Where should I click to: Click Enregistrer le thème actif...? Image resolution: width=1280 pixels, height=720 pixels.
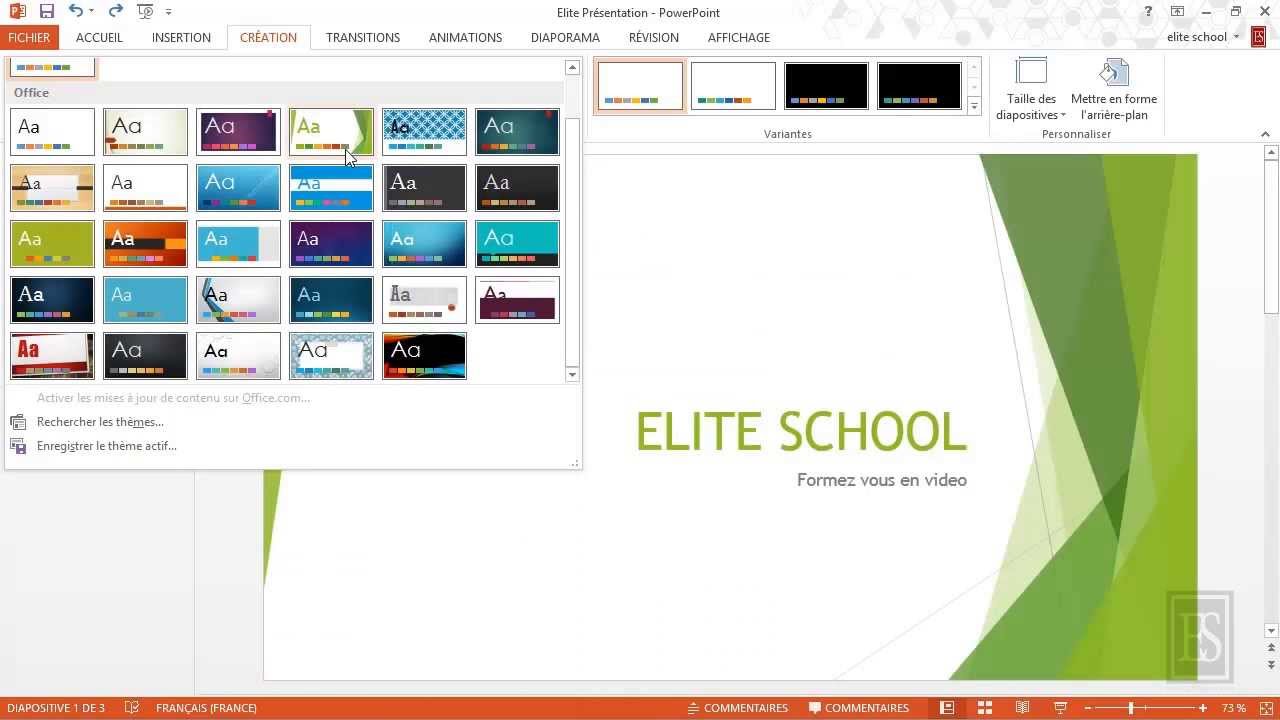pyautogui.click(x=107, y=446)
